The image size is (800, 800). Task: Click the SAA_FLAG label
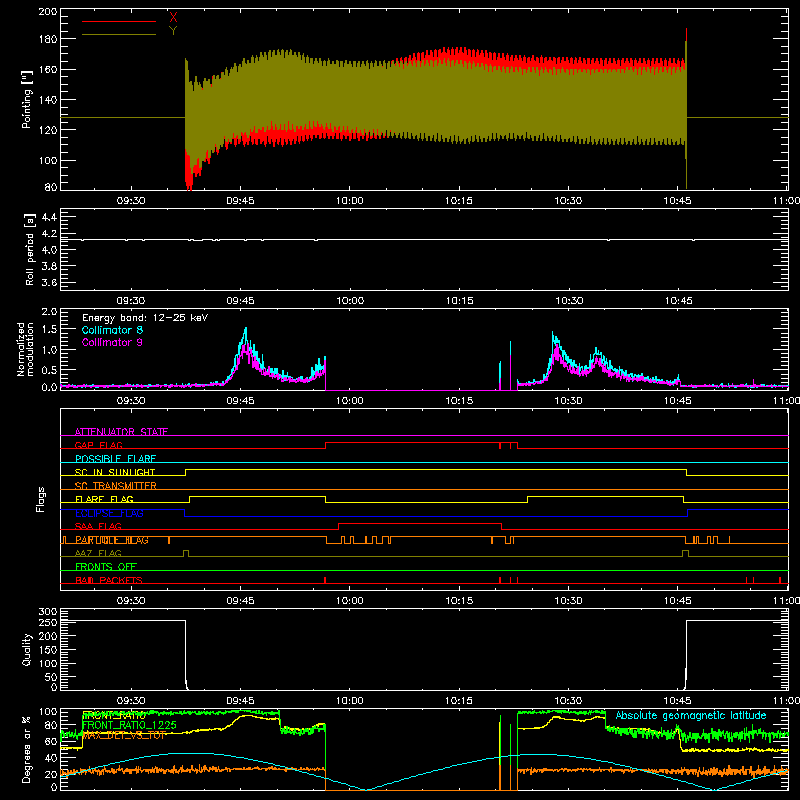pos(98,526)
